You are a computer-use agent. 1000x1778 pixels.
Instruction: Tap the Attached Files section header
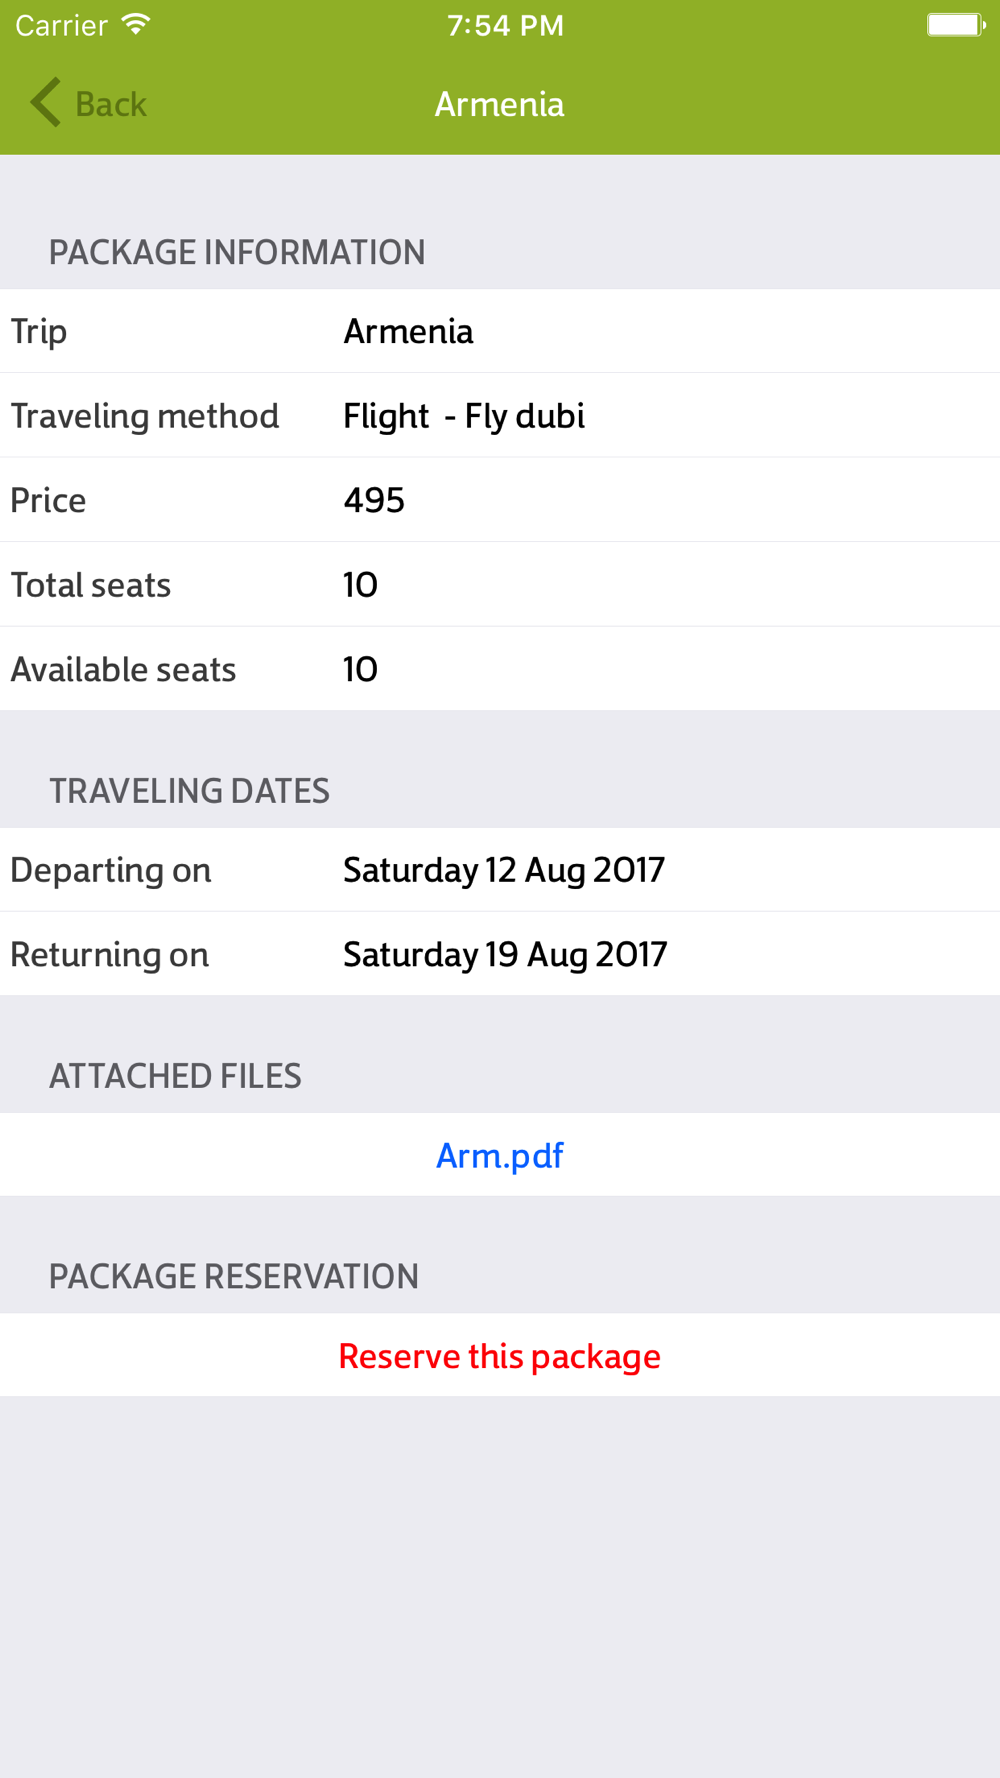[x=175, y=1076]
